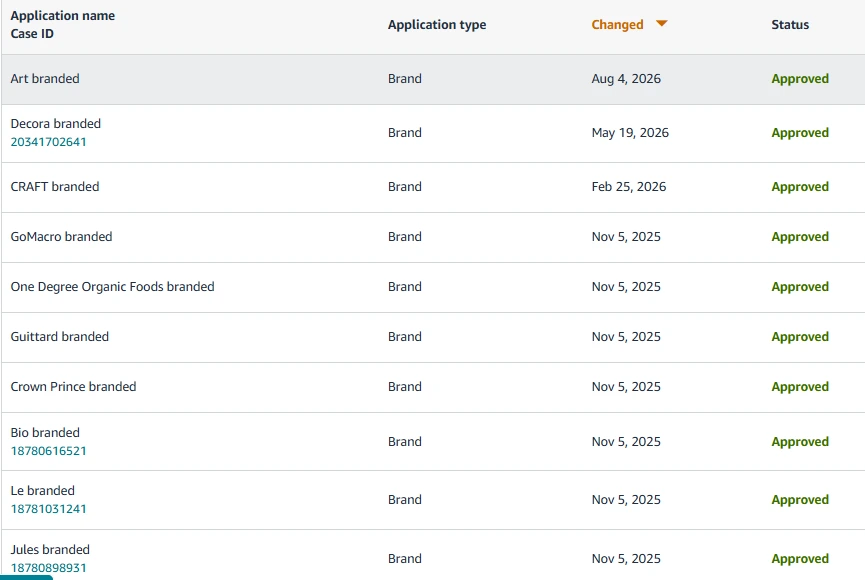Click the orange sort arrow beside Changed
Screen dimensions: 865x580
pos(661,23)
